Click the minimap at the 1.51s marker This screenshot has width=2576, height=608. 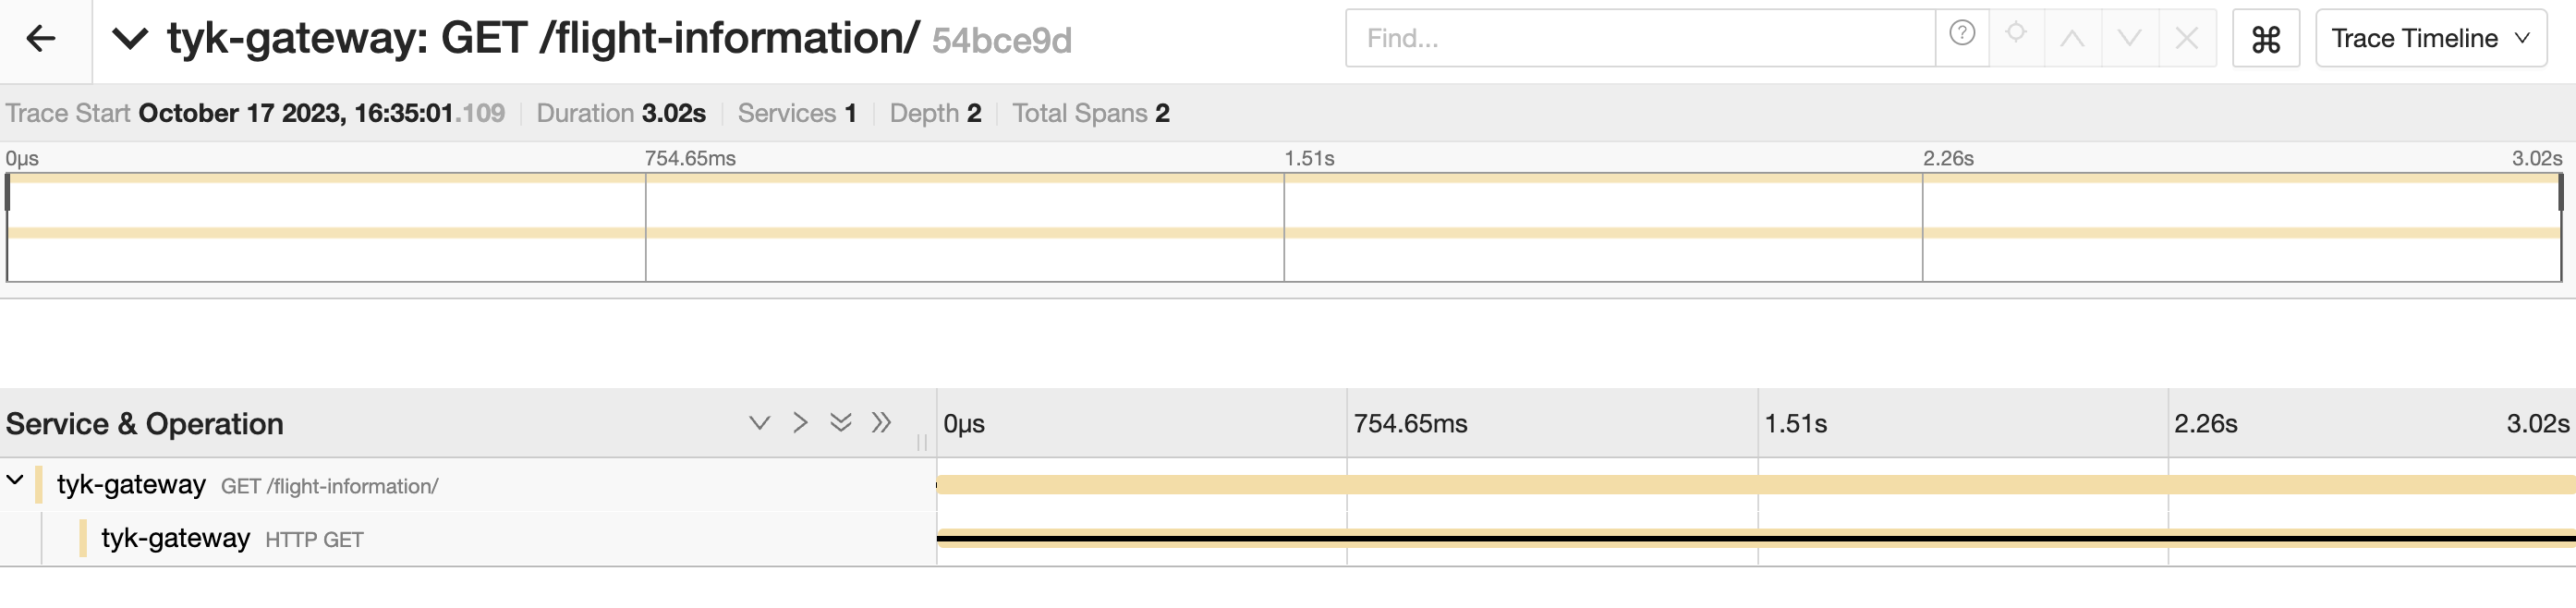(1284, 228)
